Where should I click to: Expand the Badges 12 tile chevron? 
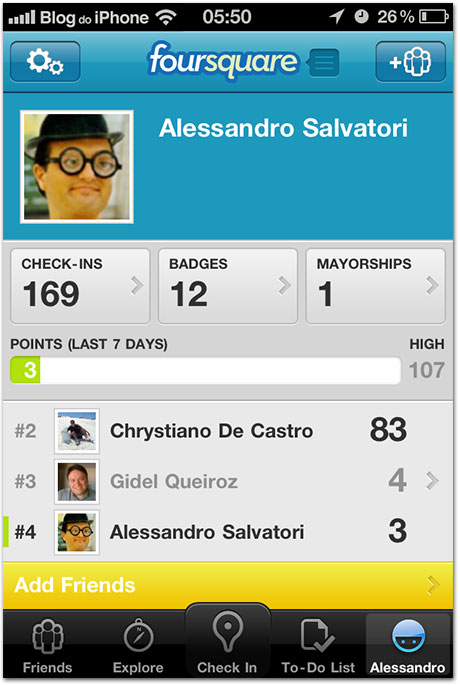[284, 285]
